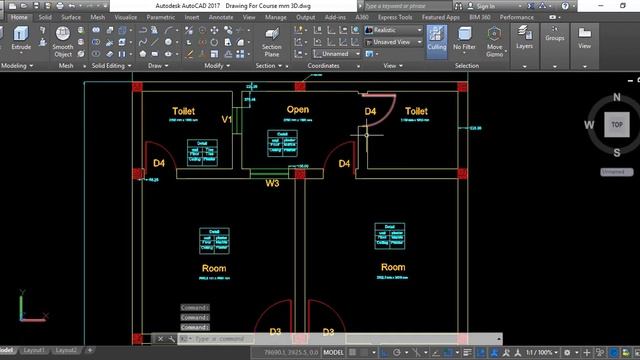Image resolution: width=640 pixels, height=360 pixels.
Task: Toggle lineweight display in status bar
Action: [x=467, y=352]
